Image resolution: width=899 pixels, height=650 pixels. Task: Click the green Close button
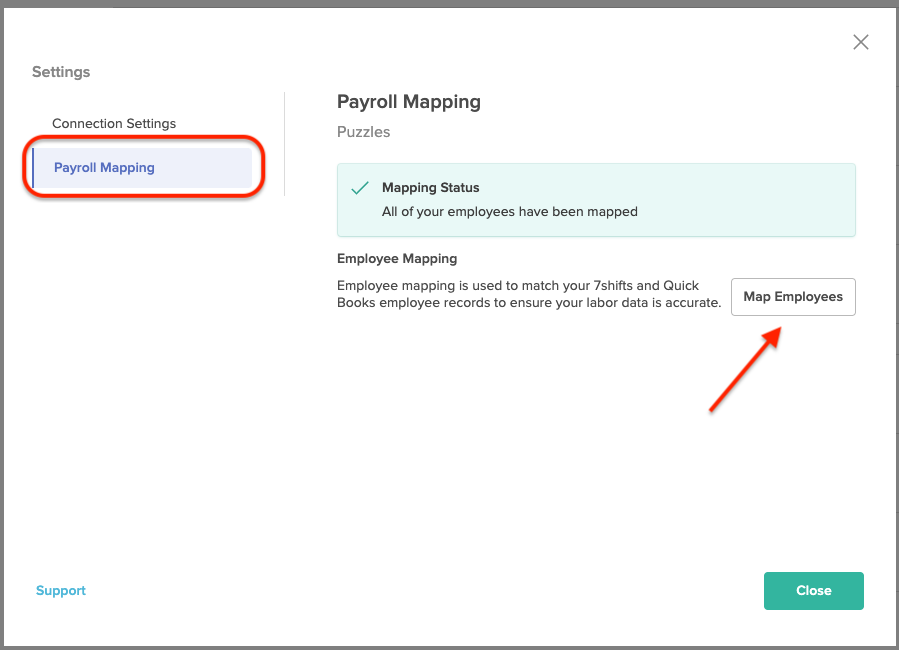[x=814, y=590]
